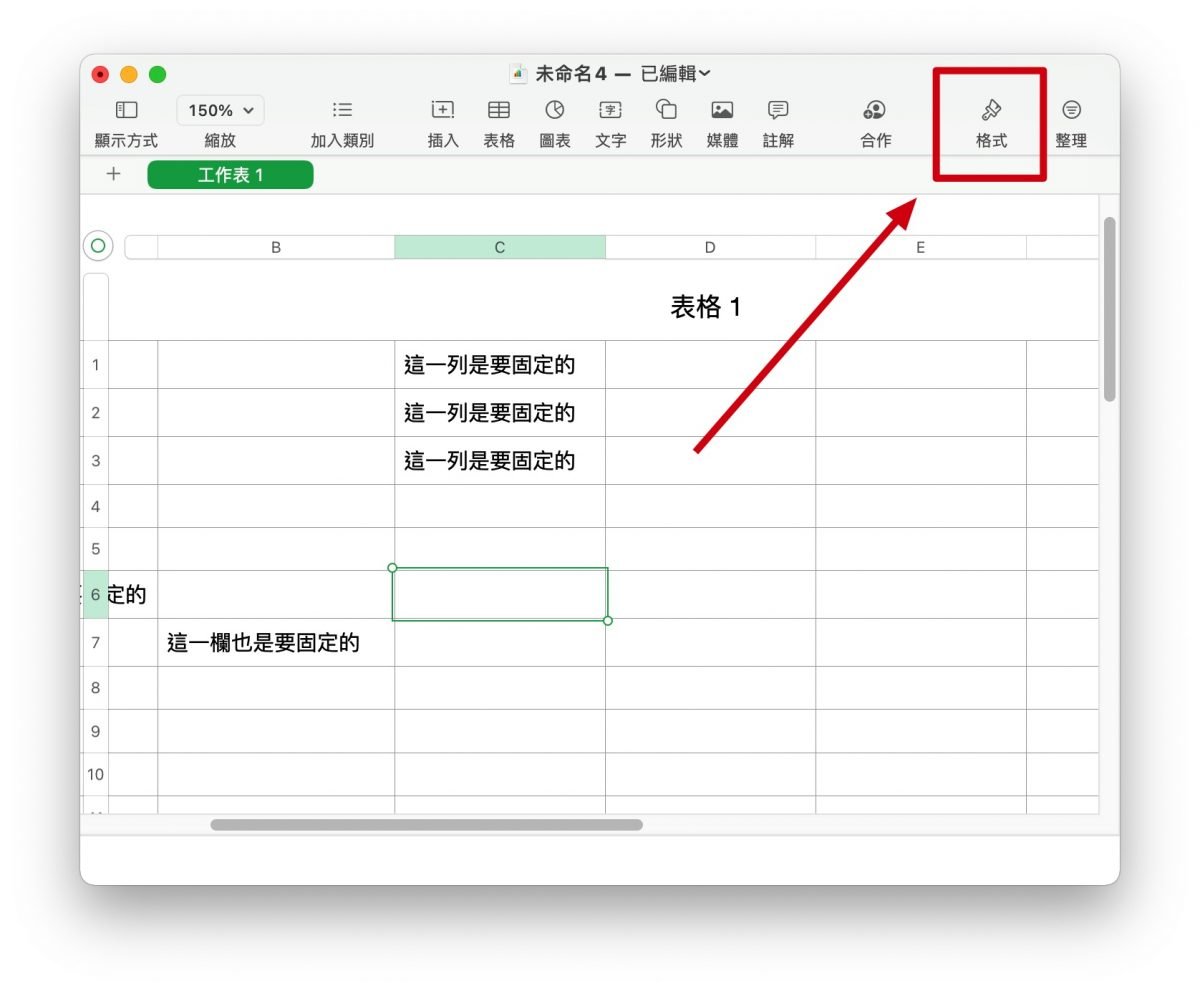Click cell B7 text 這一欄也是要固定的

(263, 642)
